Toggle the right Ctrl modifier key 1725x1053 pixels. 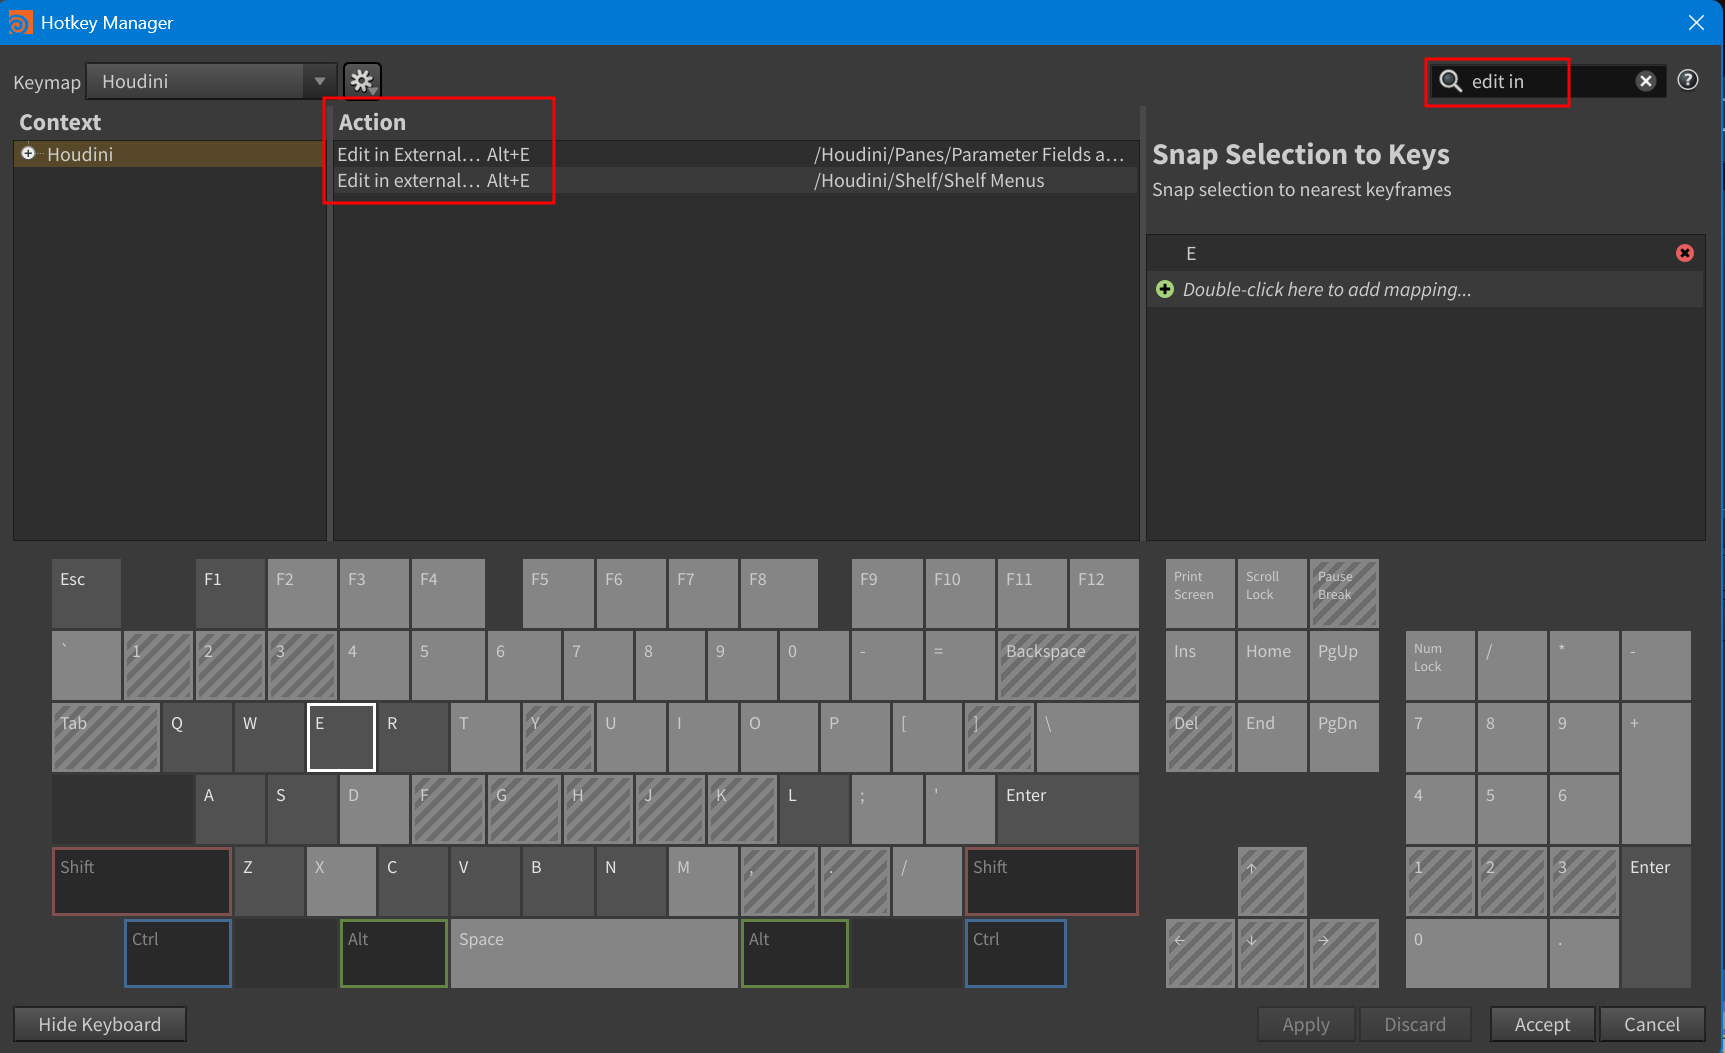[1016, 953]
